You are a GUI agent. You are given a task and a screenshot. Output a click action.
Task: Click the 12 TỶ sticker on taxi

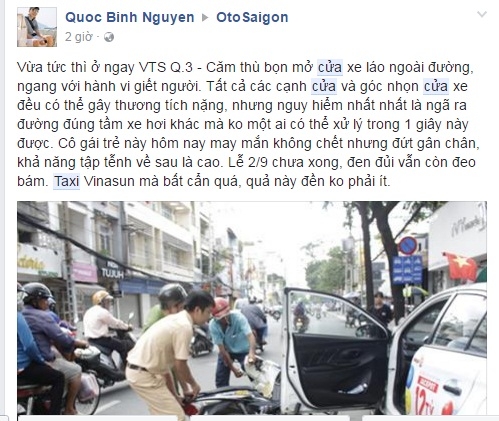point(427,397)
